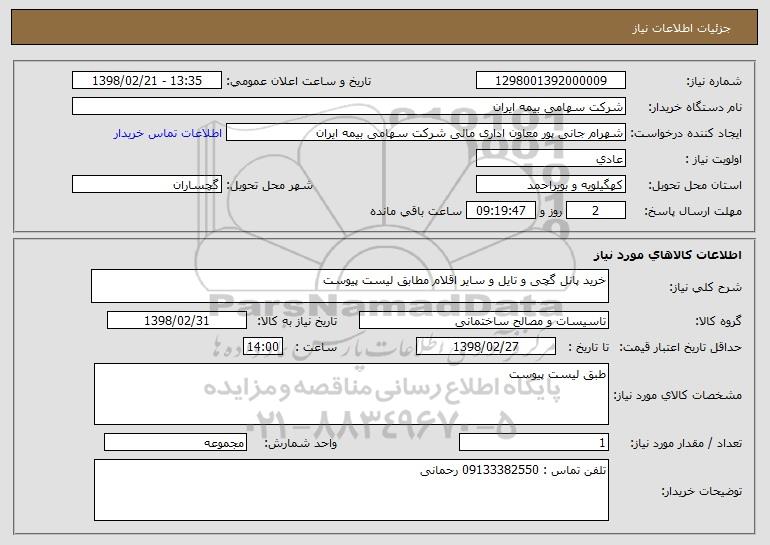Click the general description field خرید پانل گچی
Image resolution: width=770 pixels, height=545 pixels.
(x=350, y=286)
